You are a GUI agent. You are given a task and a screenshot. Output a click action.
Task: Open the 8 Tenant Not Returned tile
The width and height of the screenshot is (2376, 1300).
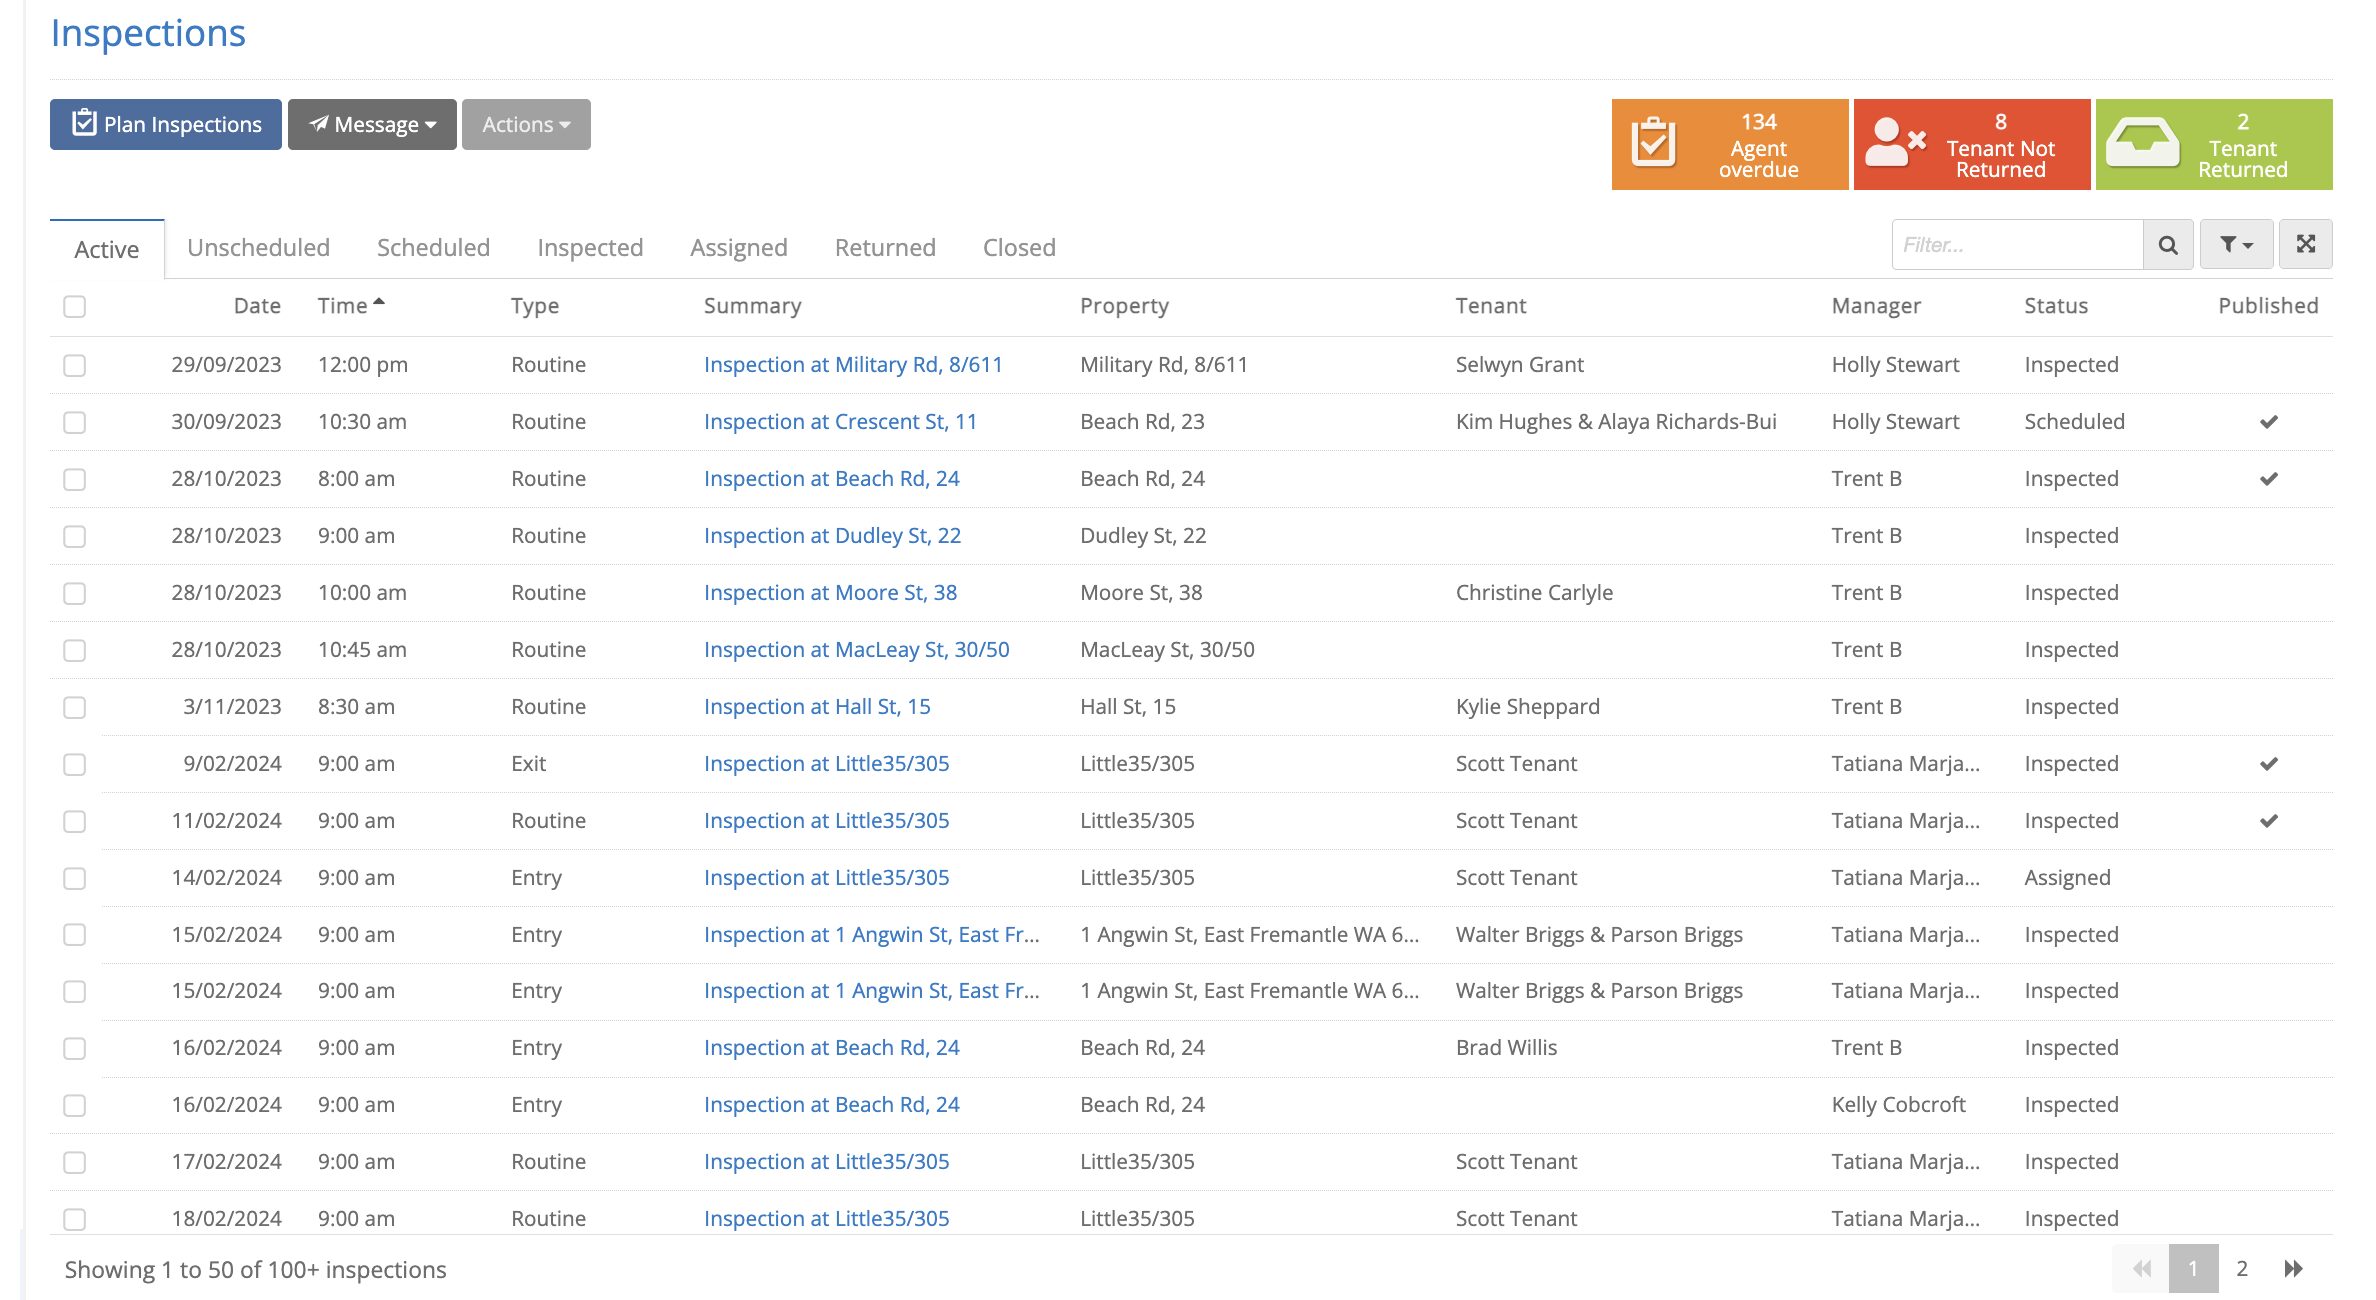point(1972,144)
